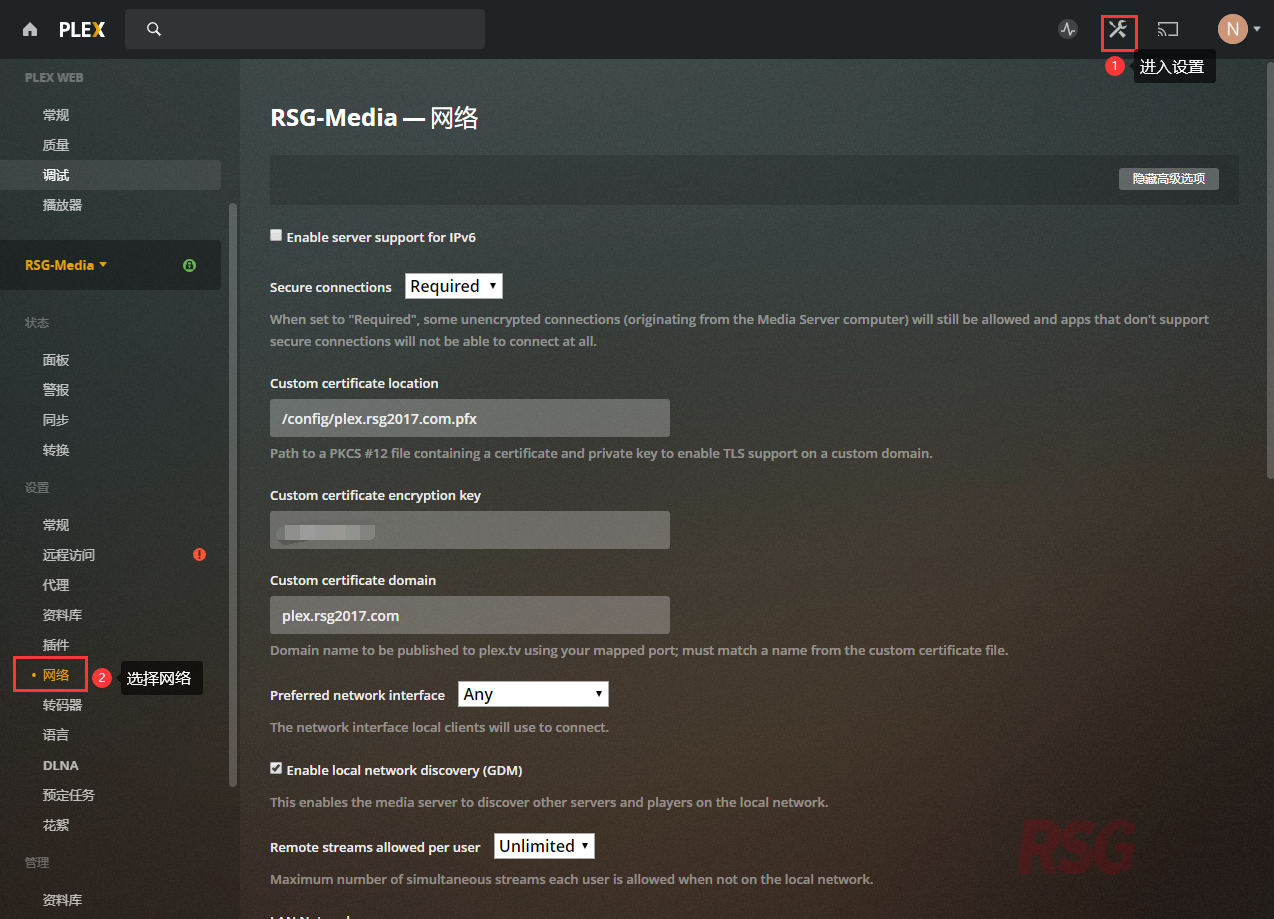The height and width of the screenshot is (919, 1274).
Task: Click the PLEX logo
Action: click(82, 29)
